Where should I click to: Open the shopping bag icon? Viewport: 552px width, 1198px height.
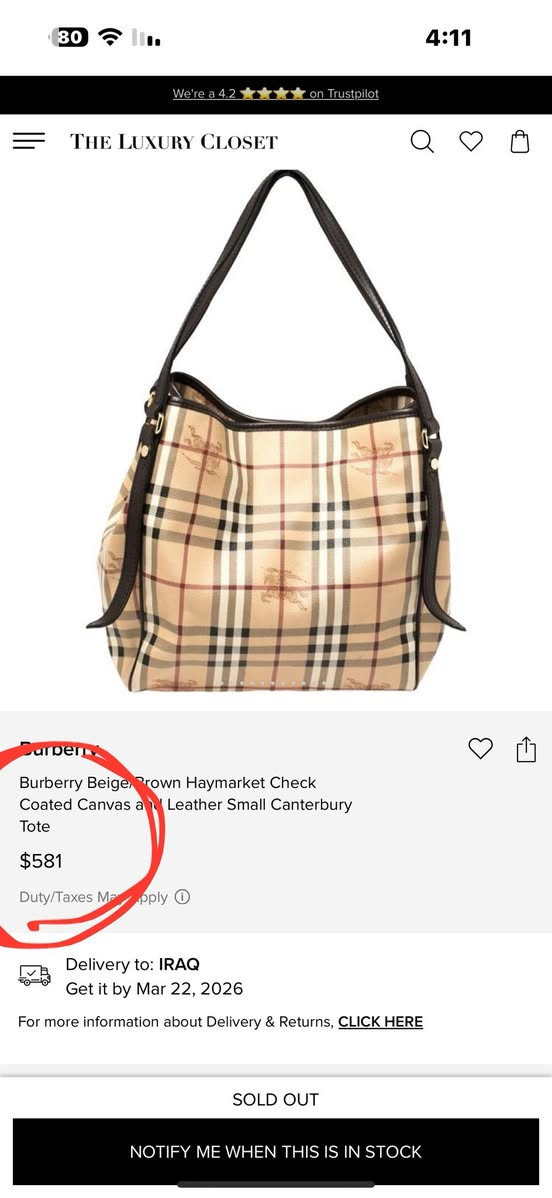pos(520,141)
